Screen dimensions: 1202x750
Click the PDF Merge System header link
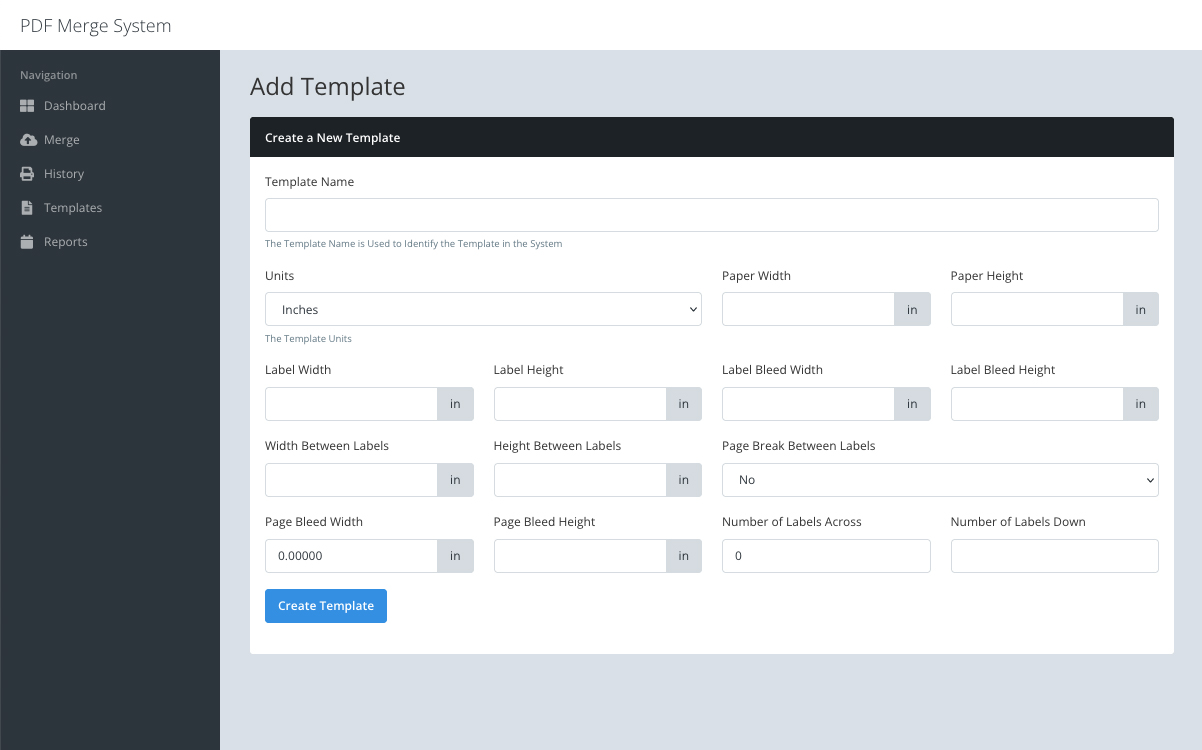click(95, 25)
